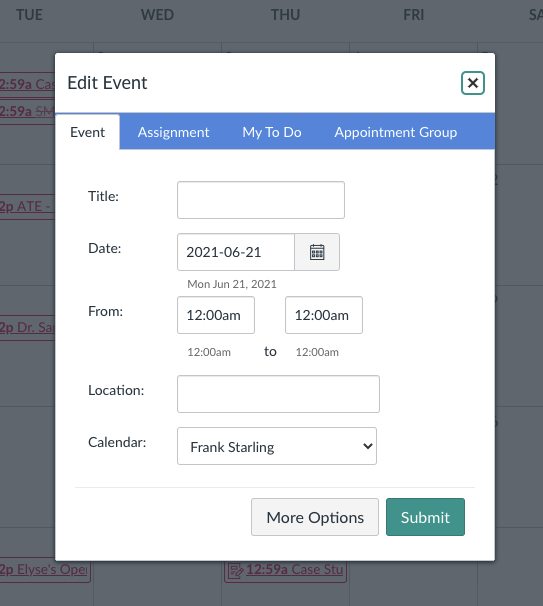The width and height of the screenshot is (543, 606).
Task: Close the Edit Event dialog
Action: [x=473, y=83]
